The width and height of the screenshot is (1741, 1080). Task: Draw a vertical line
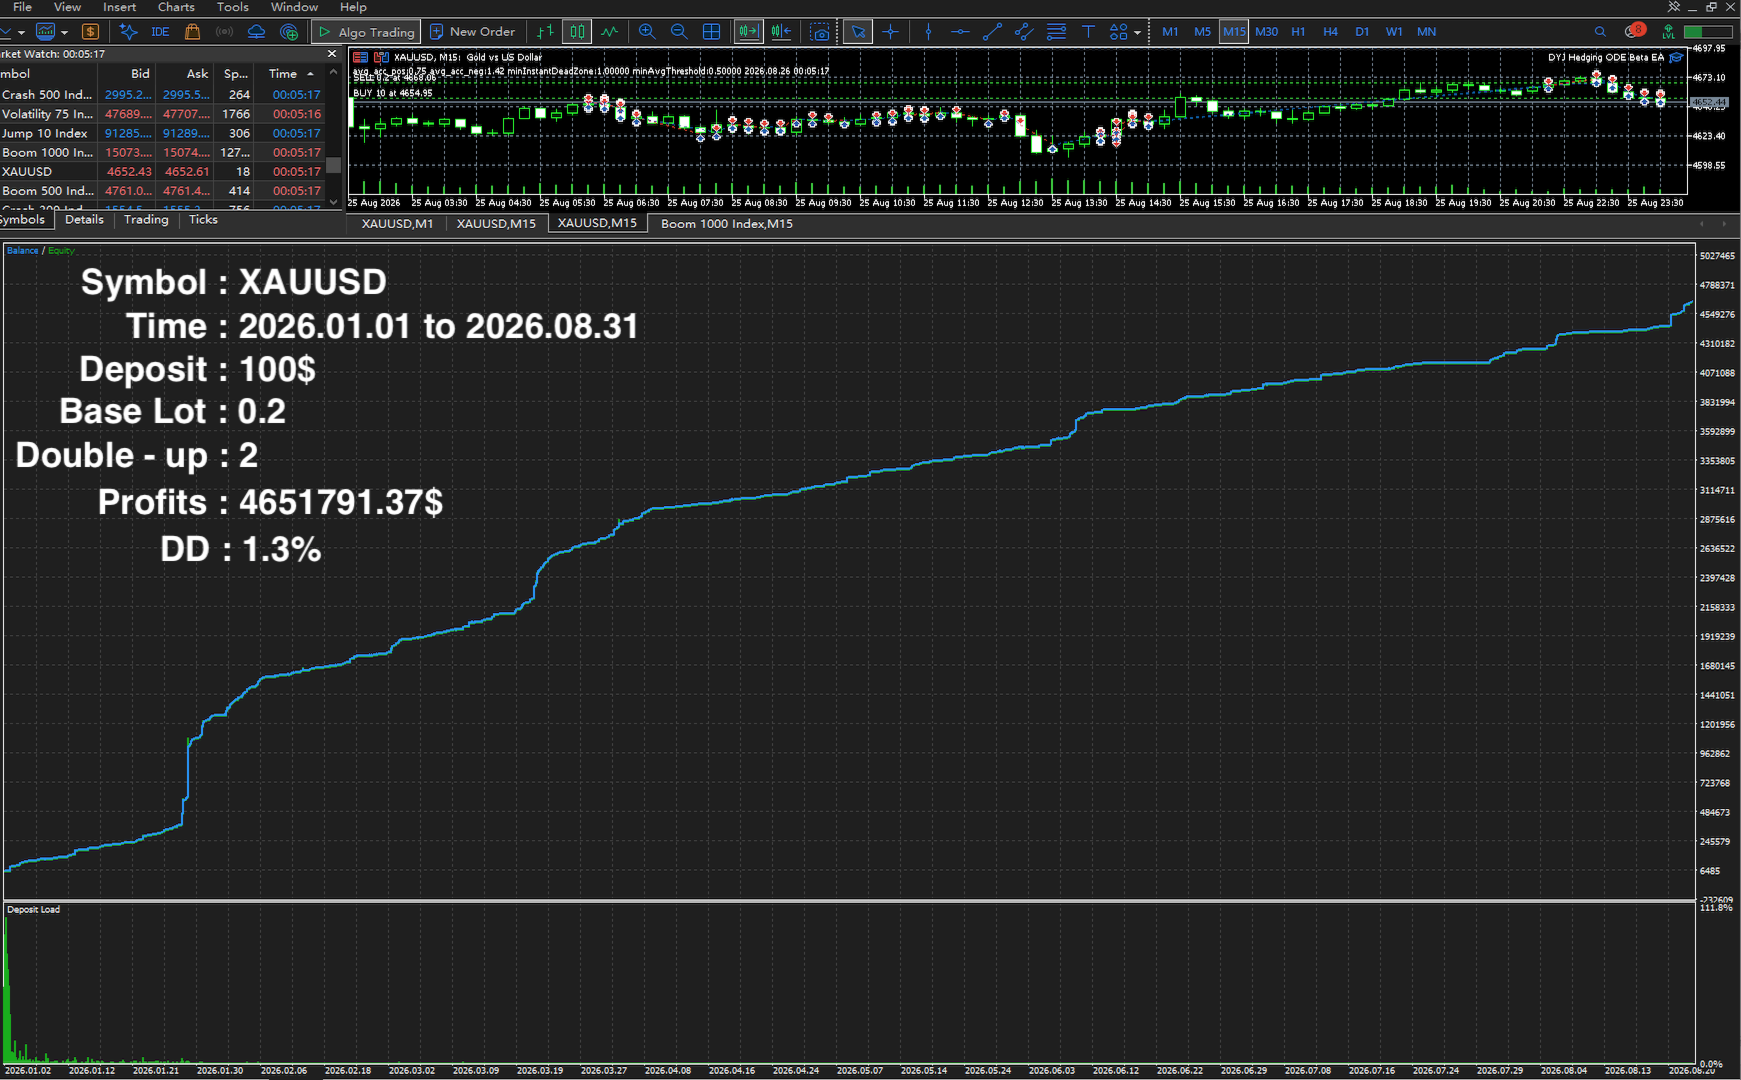(x=928, y=32)
